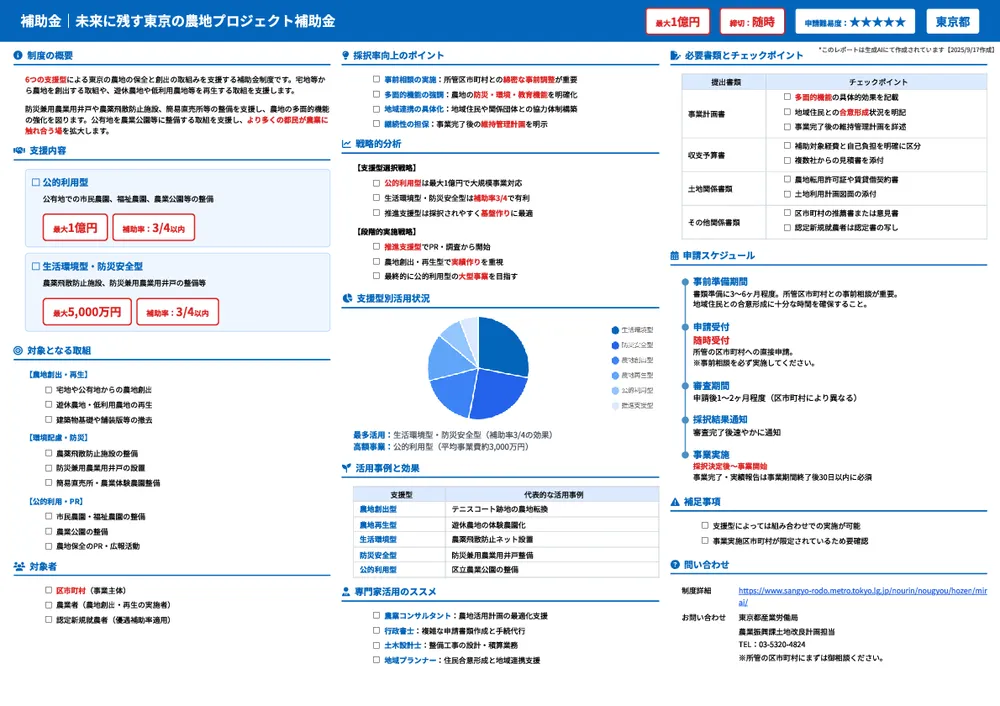Click the chart icon next to 戦略的分析

pos(349,146)
